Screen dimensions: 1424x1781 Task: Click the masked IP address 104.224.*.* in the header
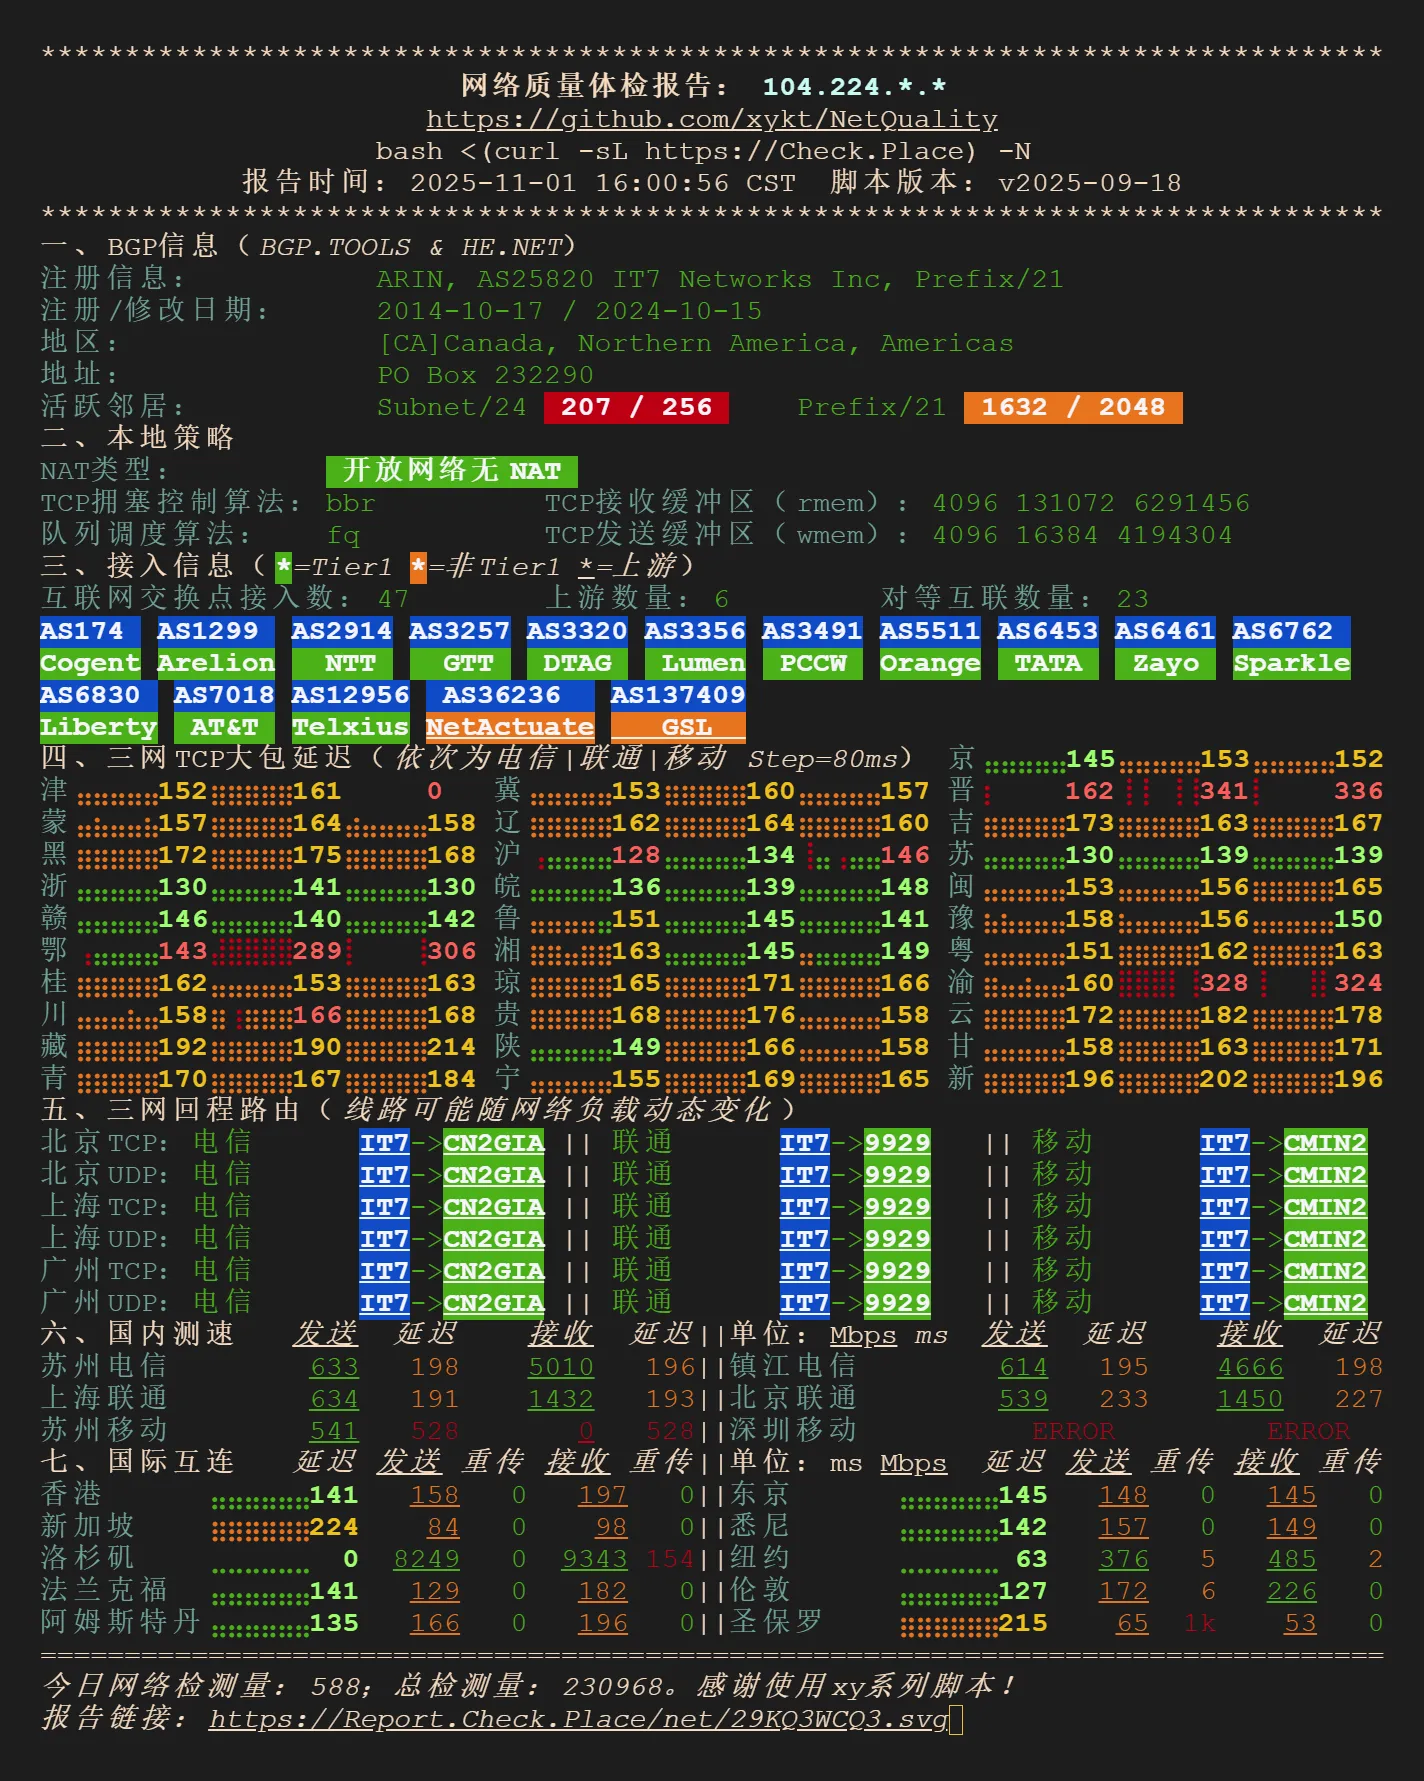point(854,87)
